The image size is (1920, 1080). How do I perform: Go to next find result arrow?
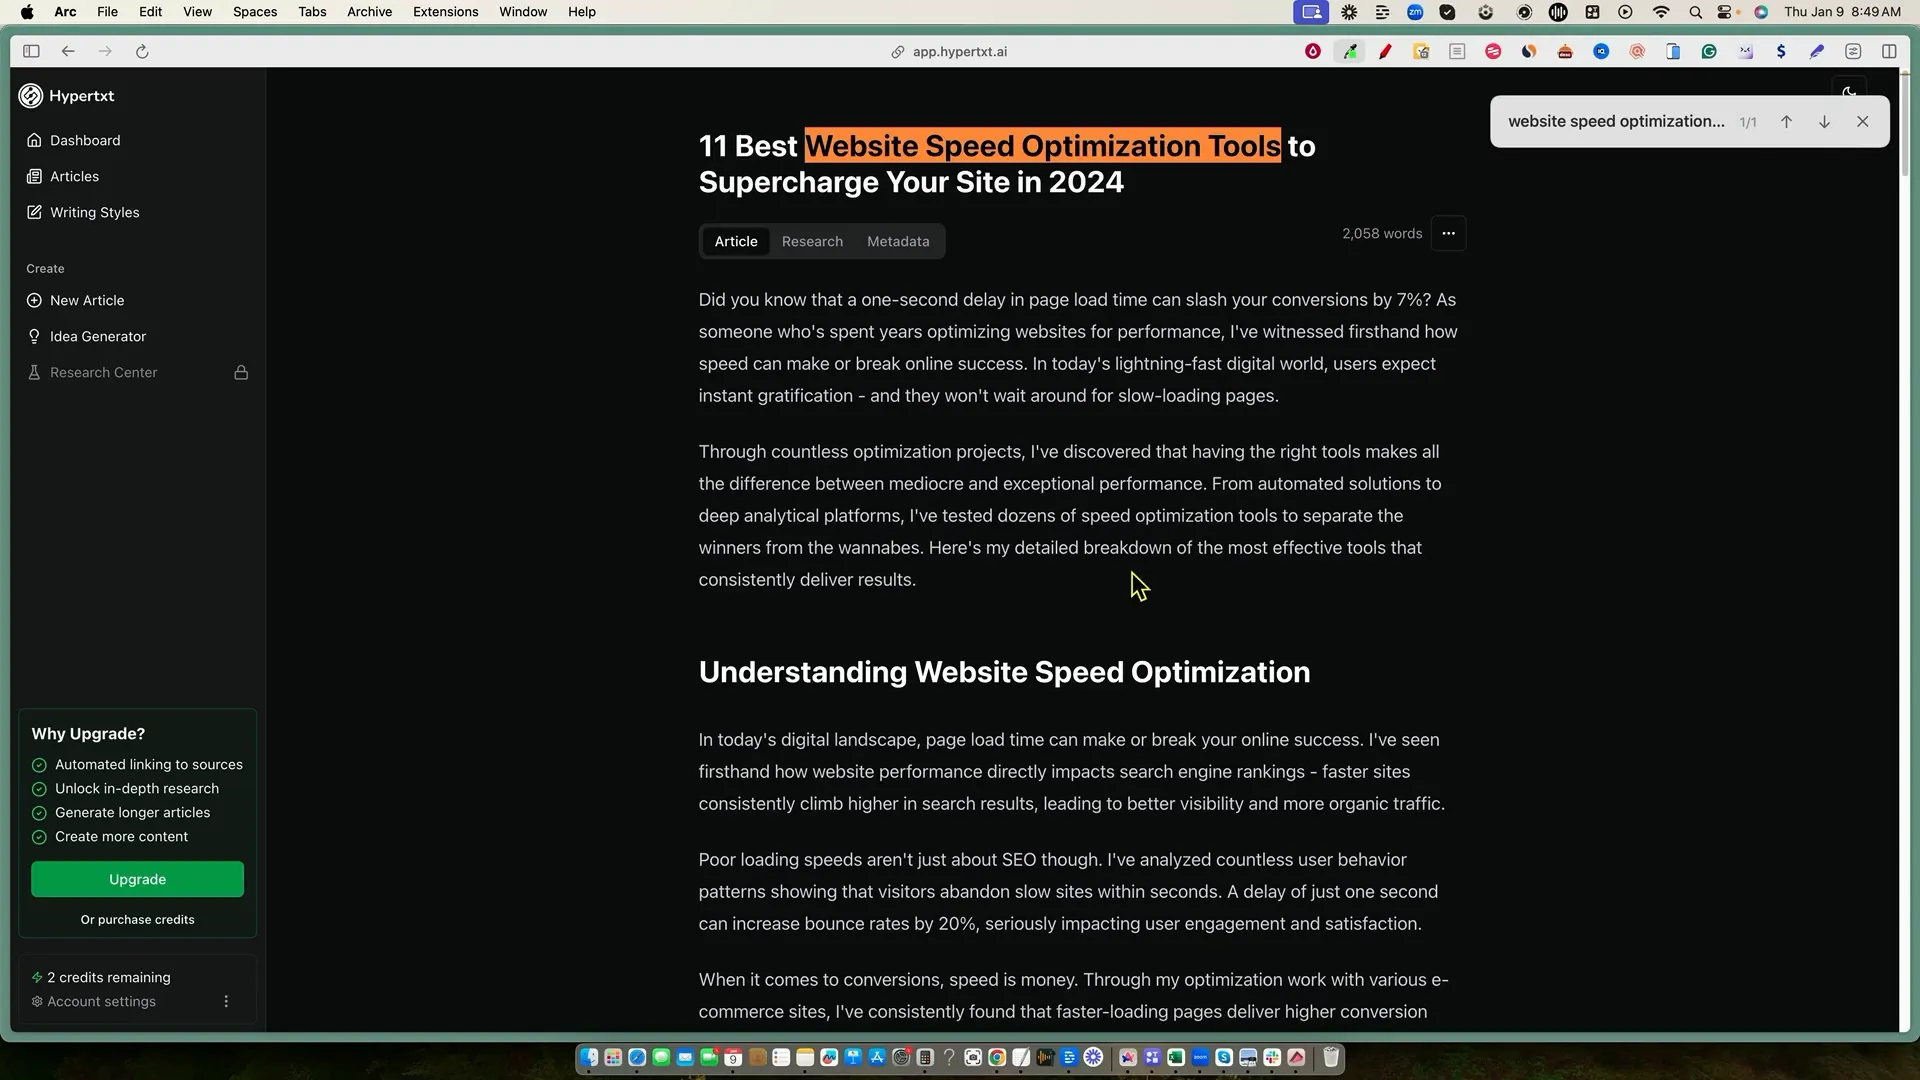(x=1824, y=122)
